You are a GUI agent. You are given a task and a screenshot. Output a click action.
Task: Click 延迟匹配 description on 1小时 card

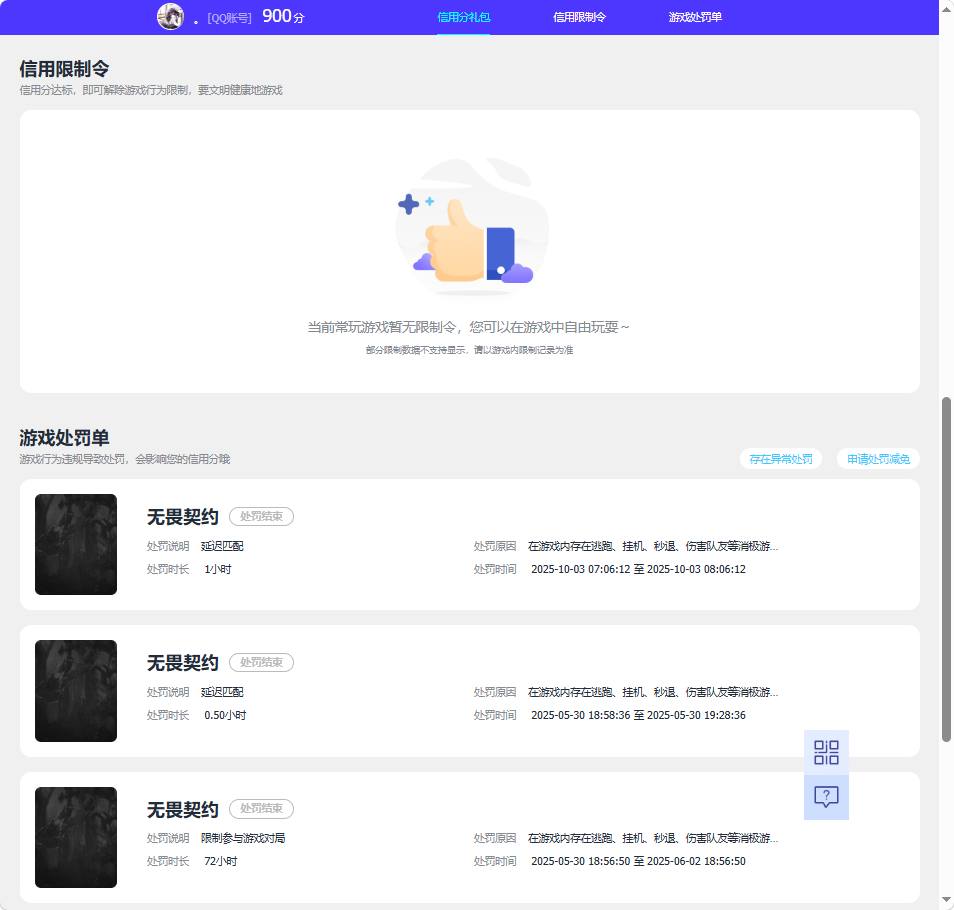(x=222, y=546)
